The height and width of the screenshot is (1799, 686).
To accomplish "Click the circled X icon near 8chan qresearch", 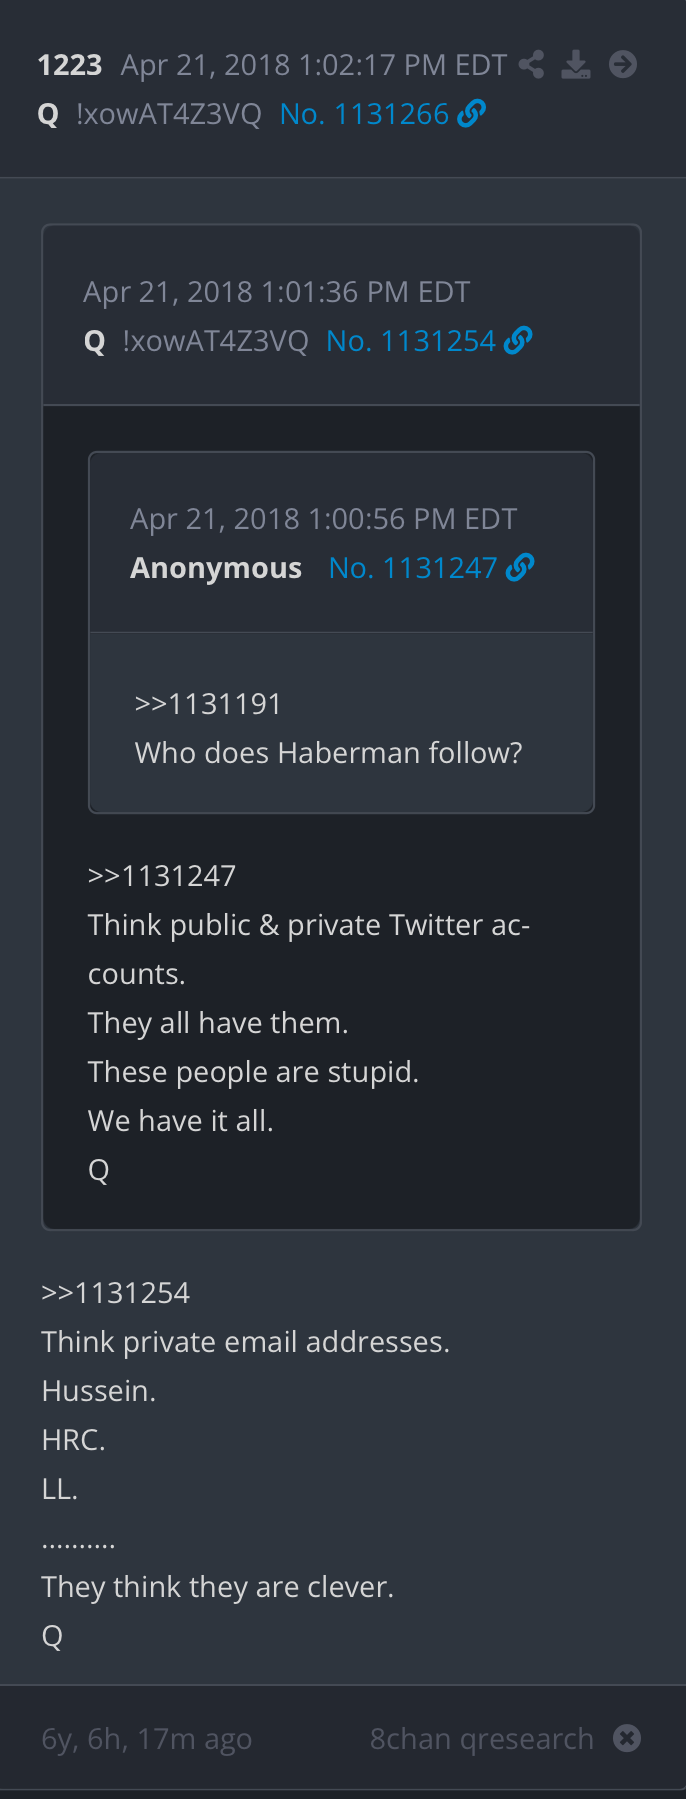I will coord(626,1738).
